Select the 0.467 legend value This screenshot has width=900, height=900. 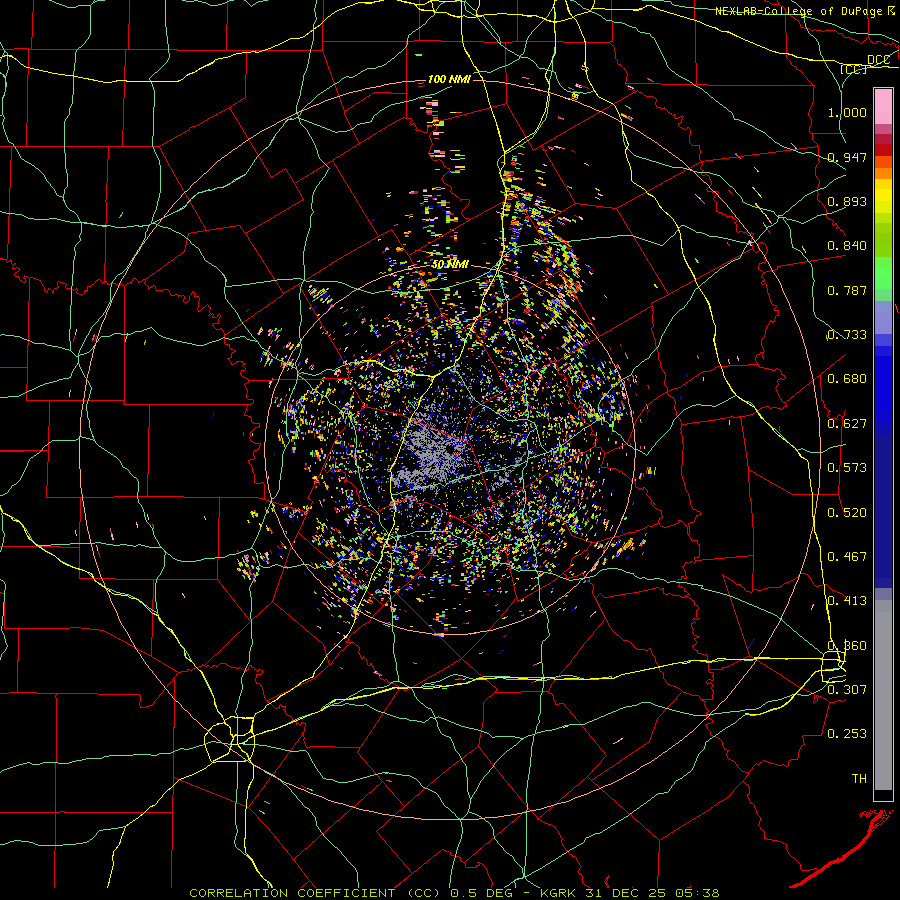click(x=847, y=556)
